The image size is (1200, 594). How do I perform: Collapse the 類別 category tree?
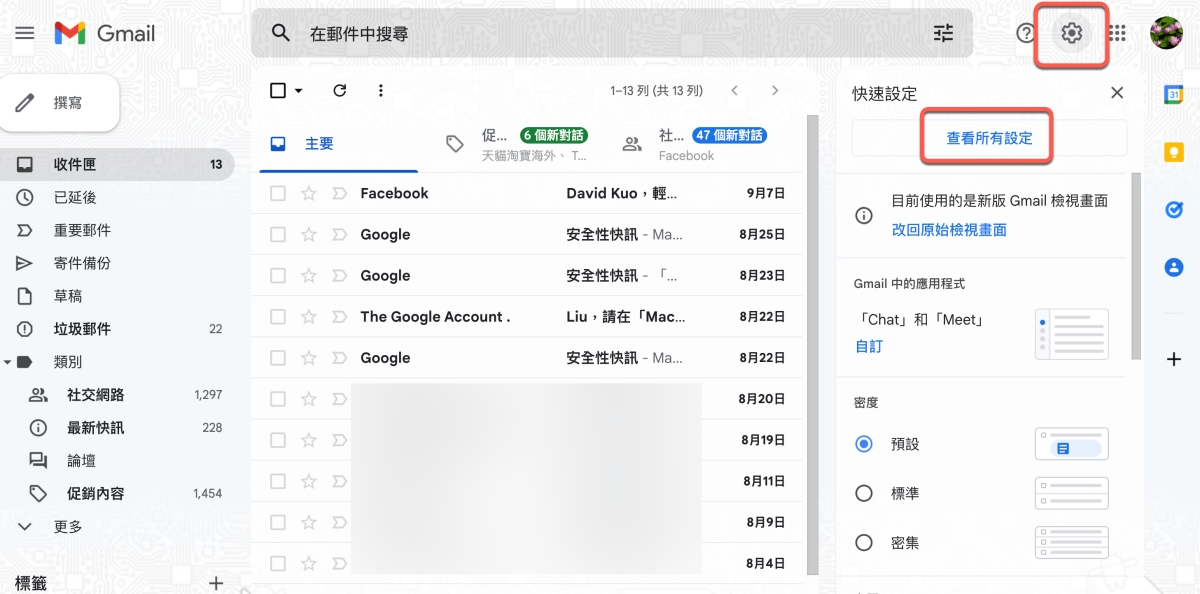[8, 362]
